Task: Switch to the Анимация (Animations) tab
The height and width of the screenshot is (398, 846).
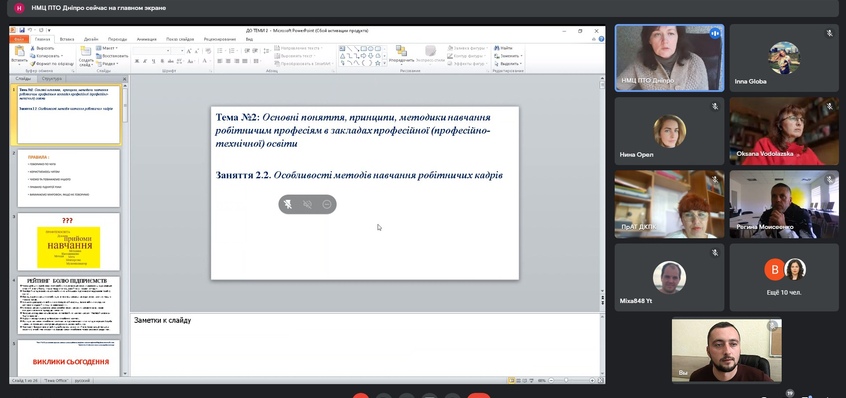Action: tap(147, 39)
